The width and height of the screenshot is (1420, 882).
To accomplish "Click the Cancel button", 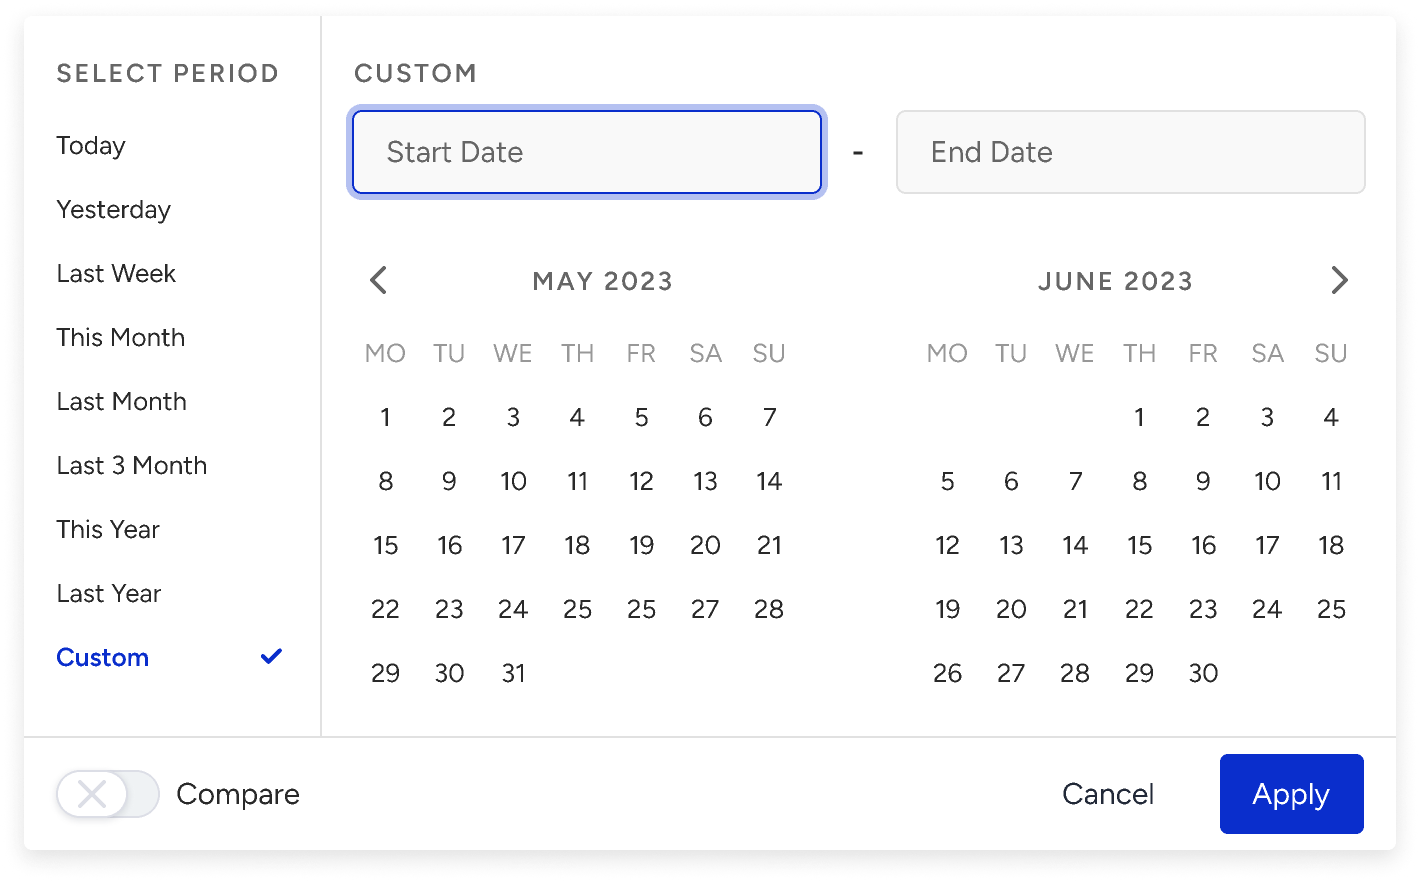I will coord(1107,794).
